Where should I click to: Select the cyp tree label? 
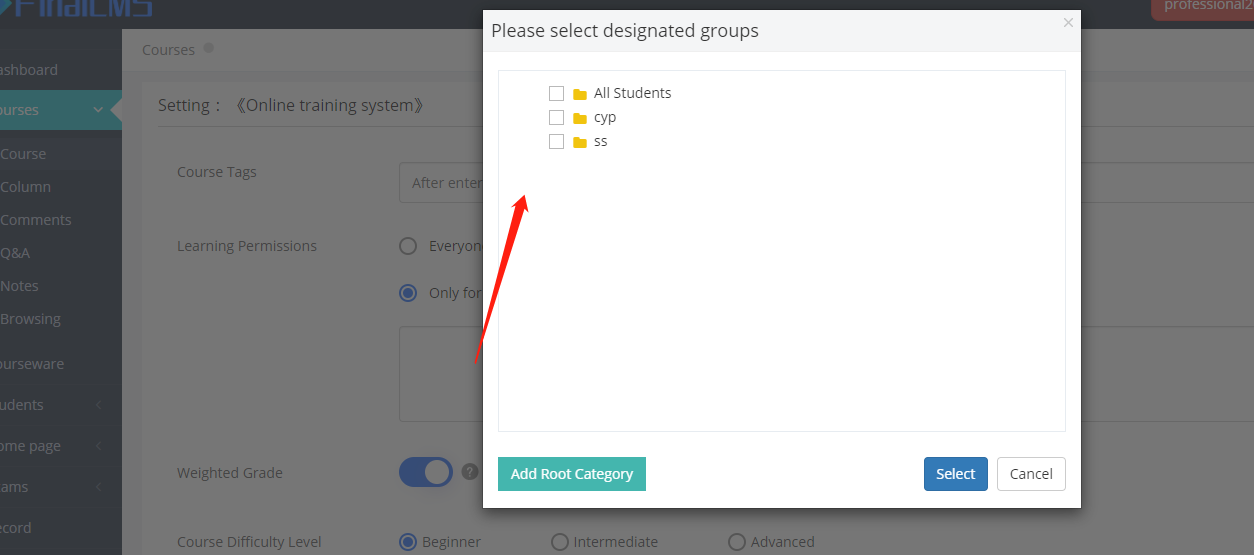[x=605, y=117]
